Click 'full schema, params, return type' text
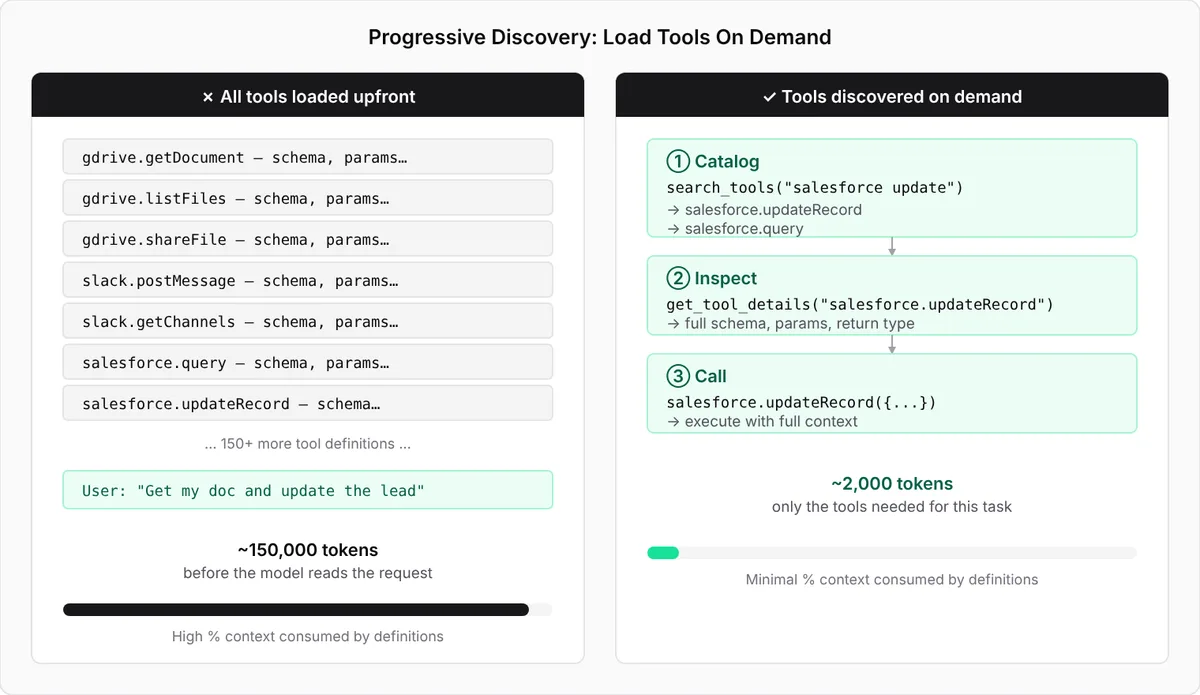Viewport: 1200px width, 695px height. click(790, 323)
